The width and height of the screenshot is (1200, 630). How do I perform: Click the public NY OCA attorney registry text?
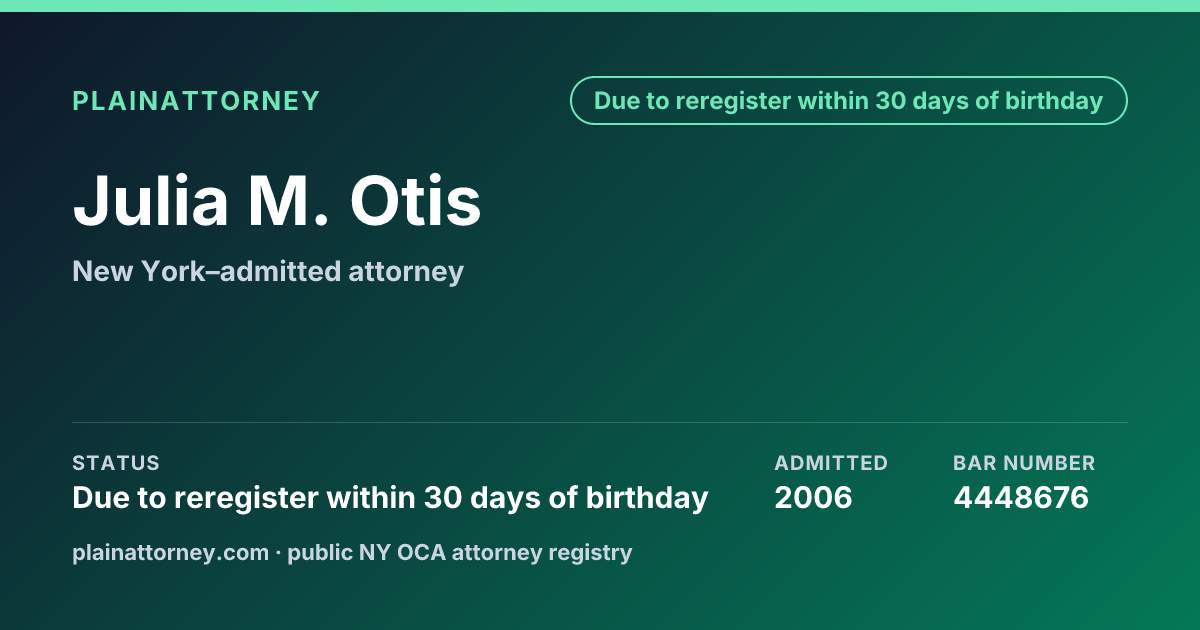click(460, 552)
